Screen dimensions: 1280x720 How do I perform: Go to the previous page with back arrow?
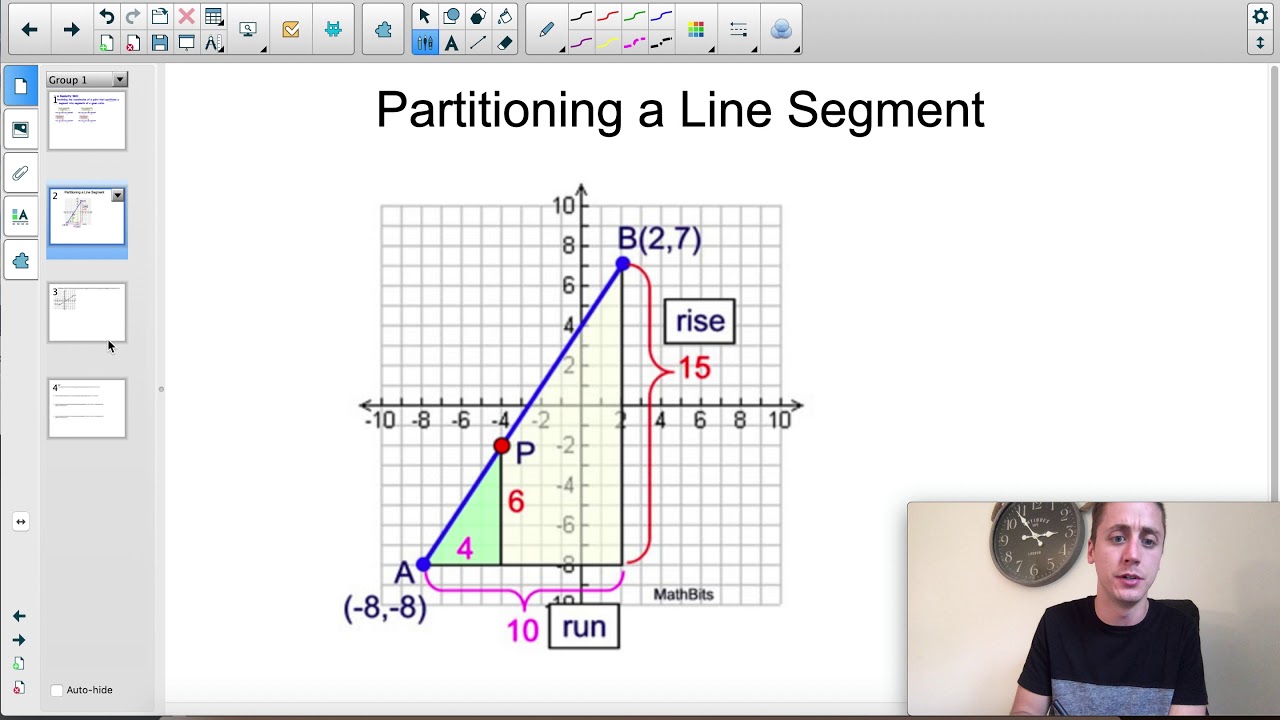pos(30,30)
